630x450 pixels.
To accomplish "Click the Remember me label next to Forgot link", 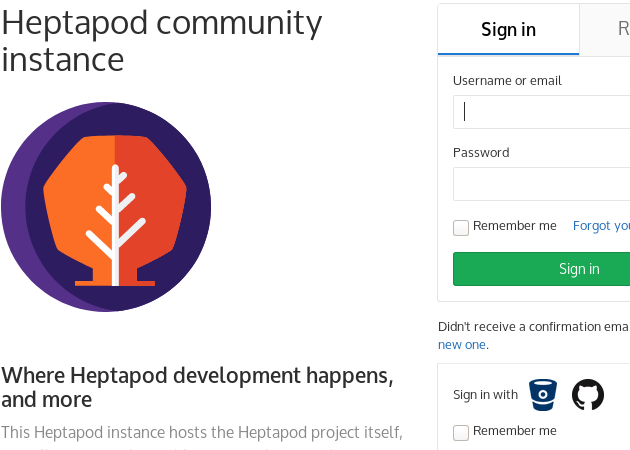I will [515, 226].
